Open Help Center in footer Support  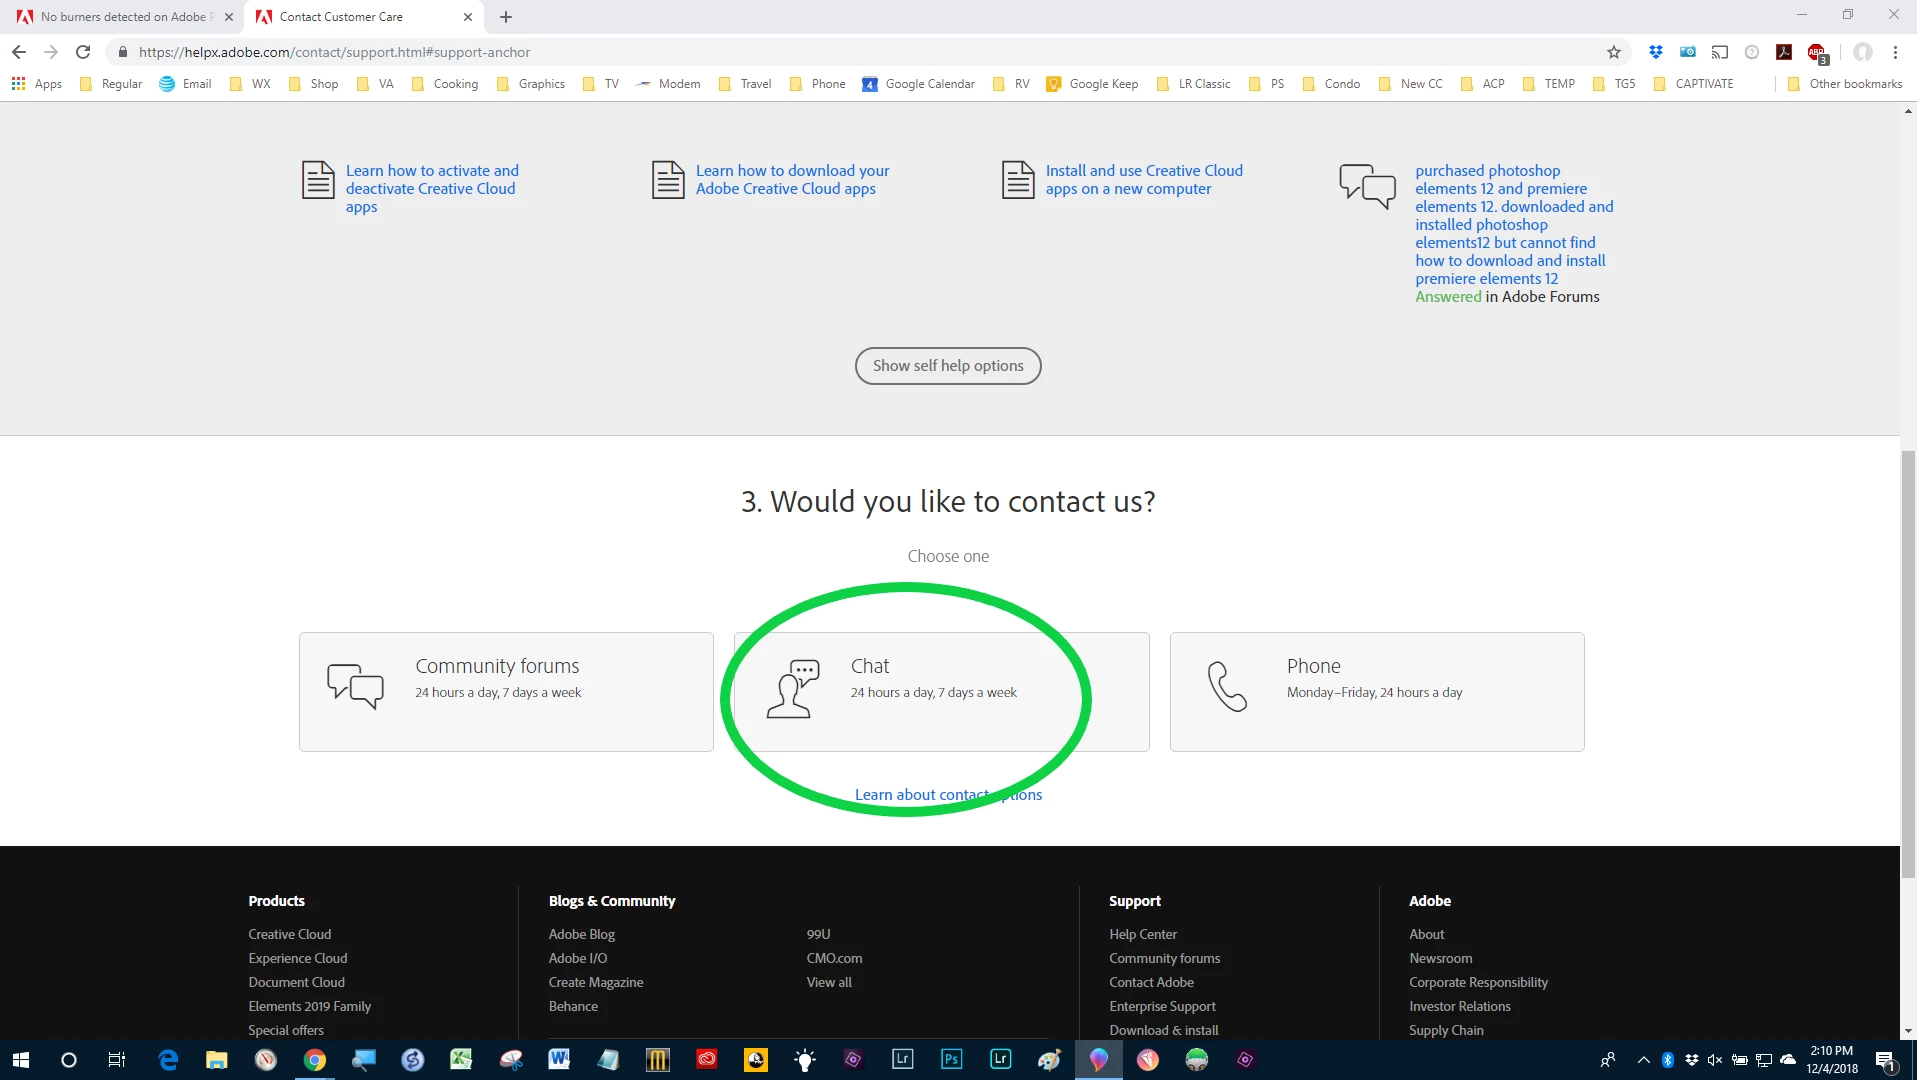point(1142,934)
